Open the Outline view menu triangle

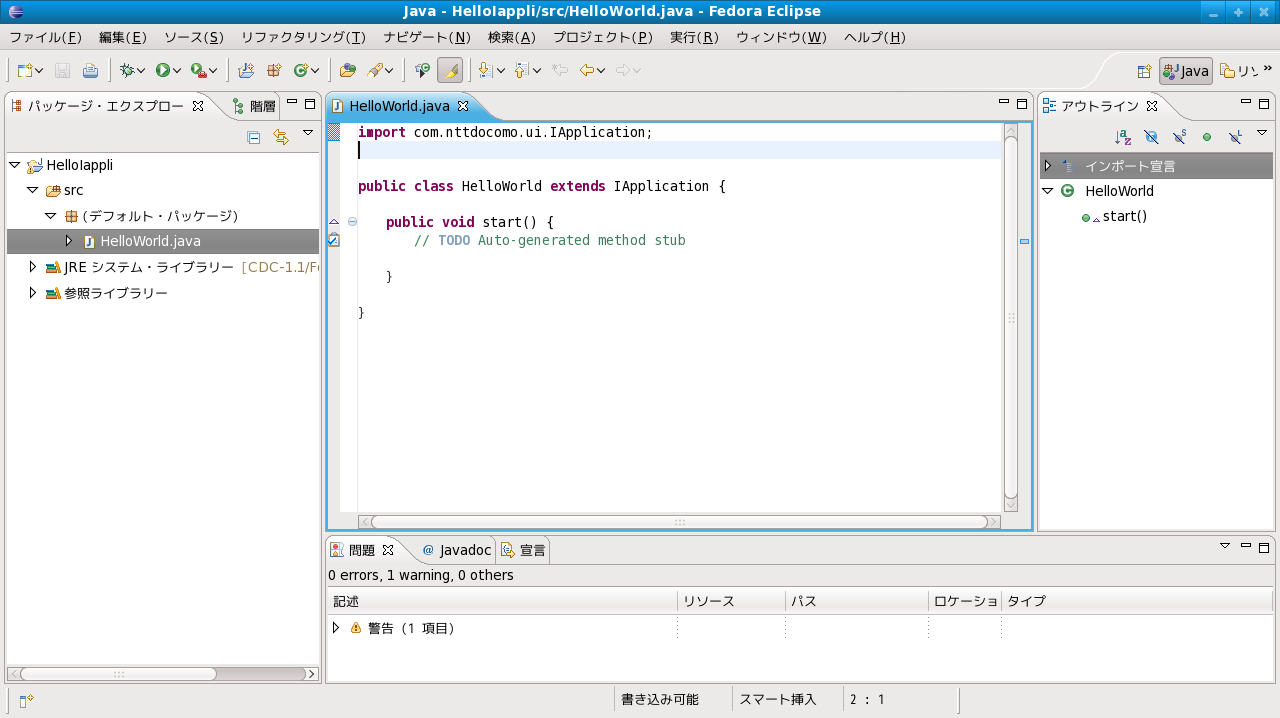1262,132
